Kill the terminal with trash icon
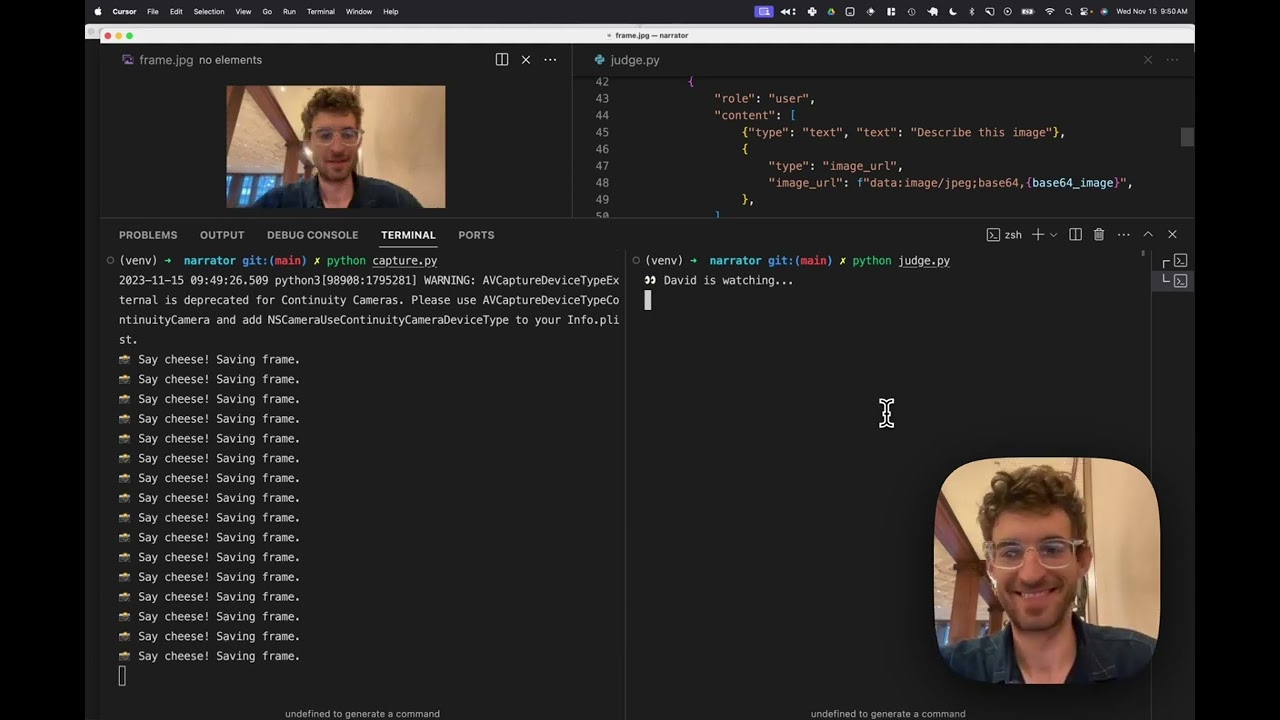This screenshot has width=1280, height=720. [x=1099, y=235]
